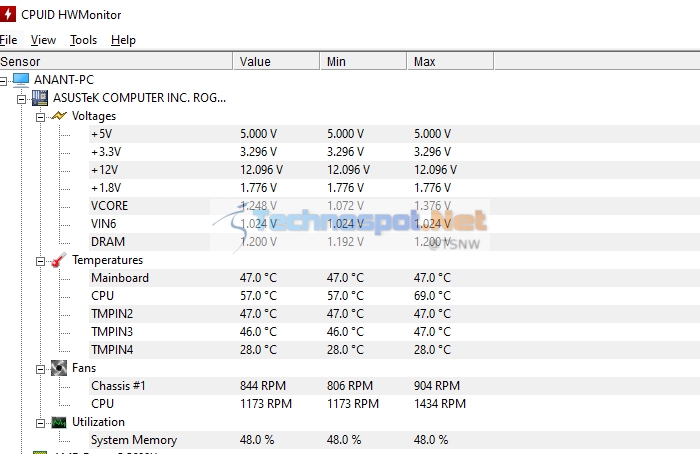Viewport: 700px width, 454px height.
Task: Click the 12.096 V current value
Action: tap(261, 170)
